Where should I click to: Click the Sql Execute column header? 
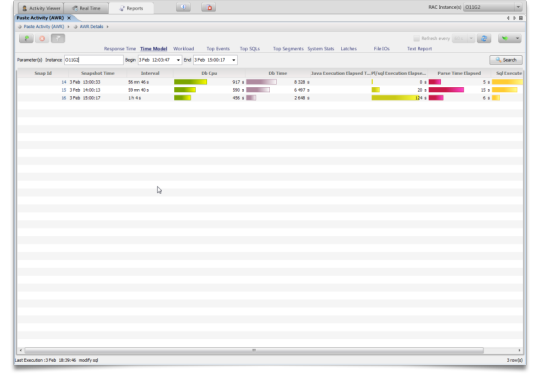(x=507, y=73)
